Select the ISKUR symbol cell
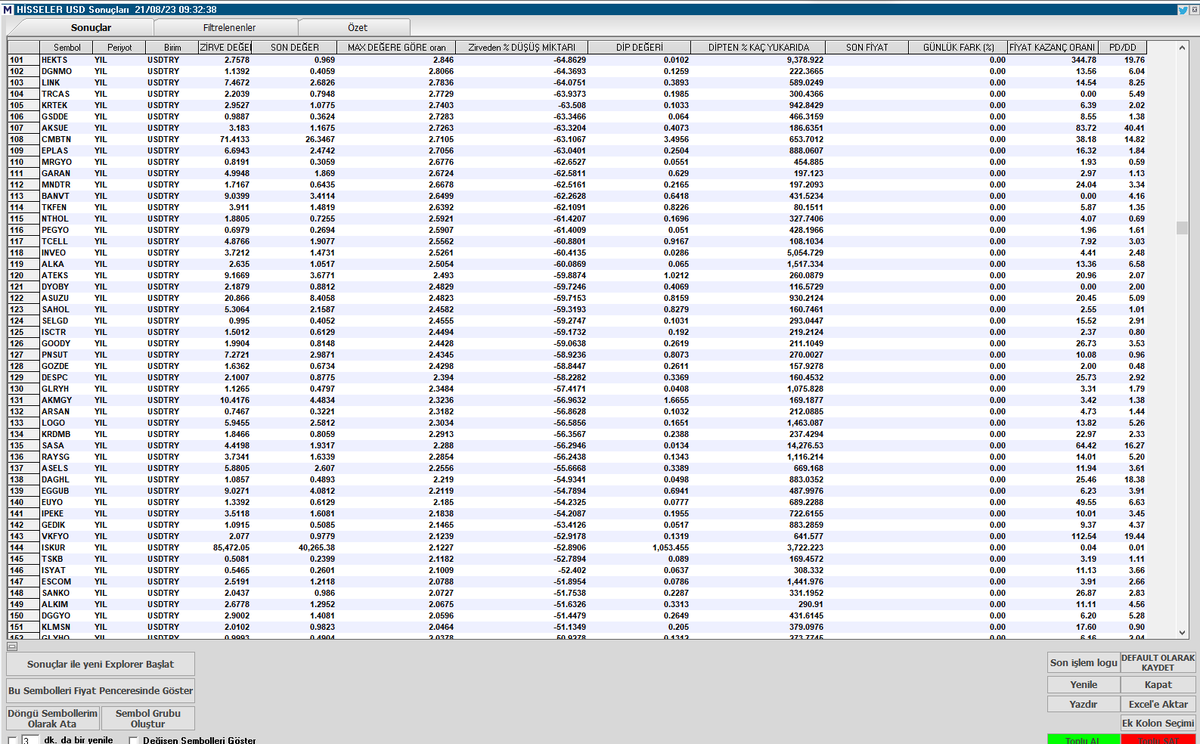This screenshot has height=744, width=1200. pyautogui.click(x=66, y=548)
